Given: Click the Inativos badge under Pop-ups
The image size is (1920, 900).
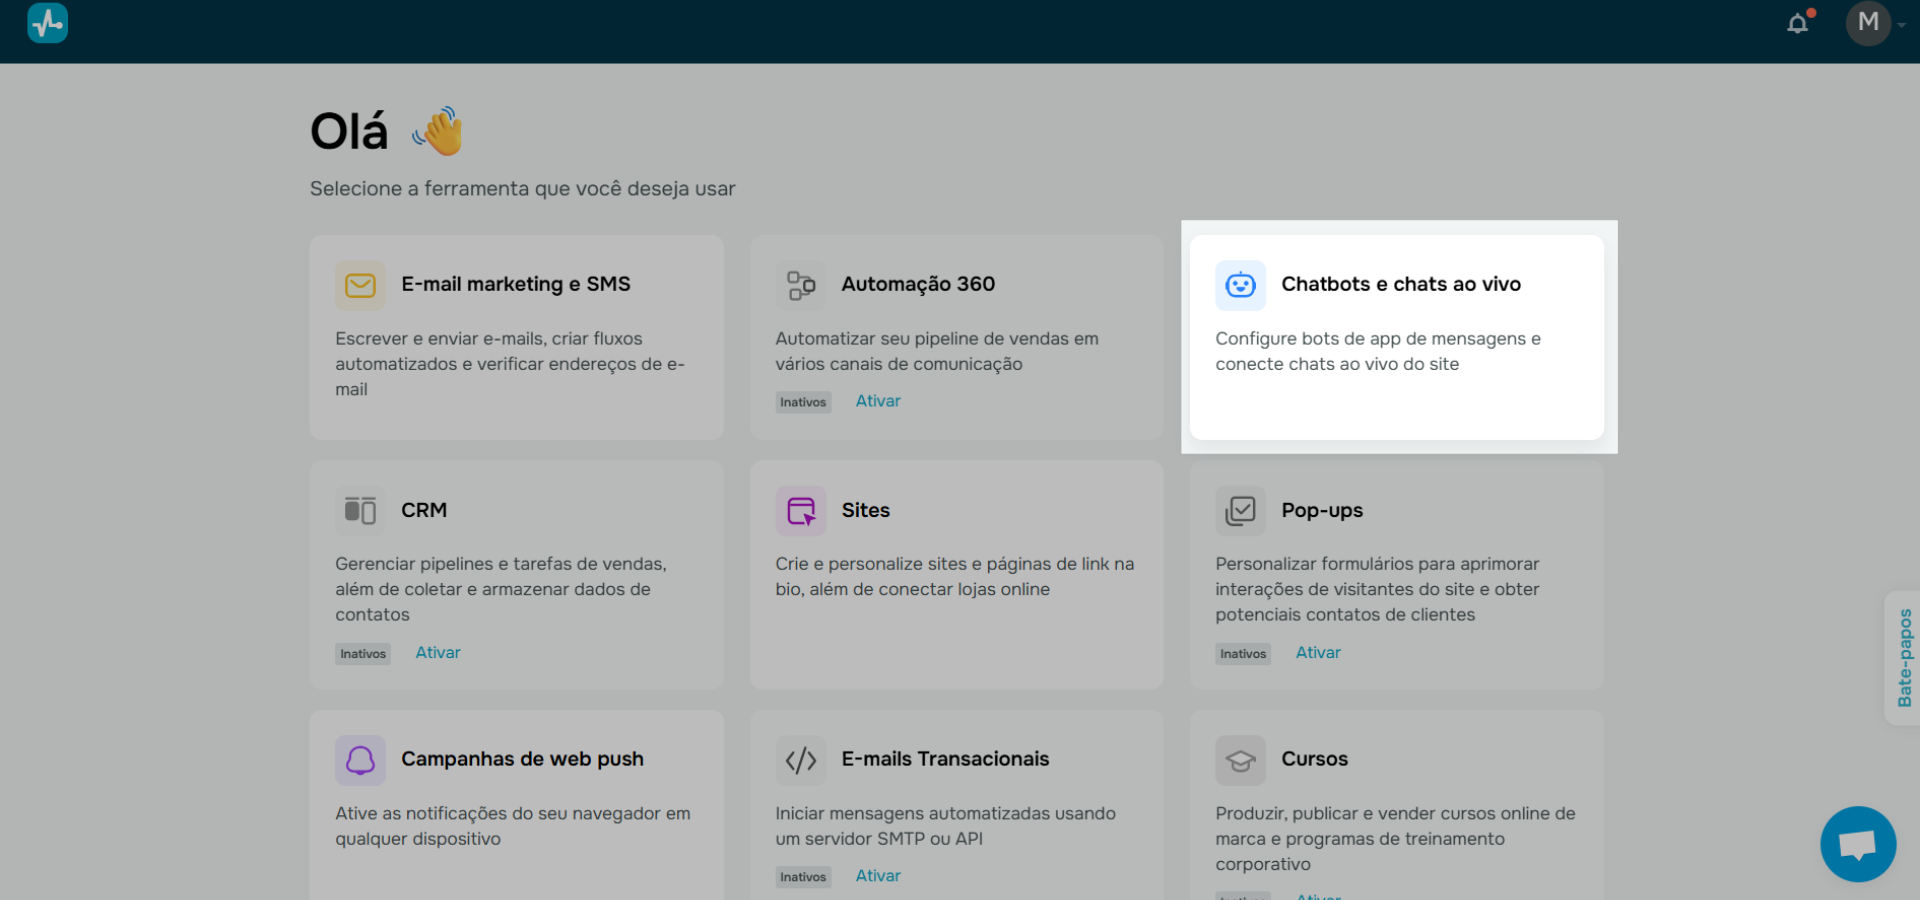Looking at the screenshot, I should [x=1242, y=653].
